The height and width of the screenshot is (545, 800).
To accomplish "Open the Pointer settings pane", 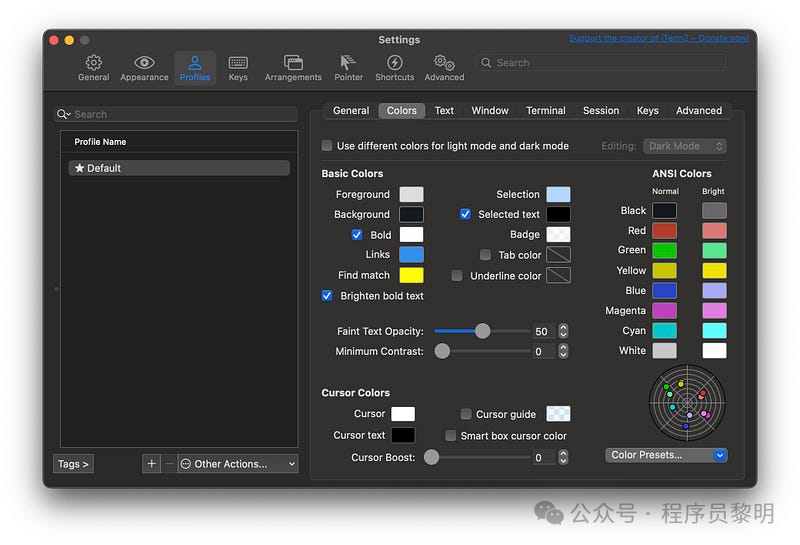I will 348,68.
